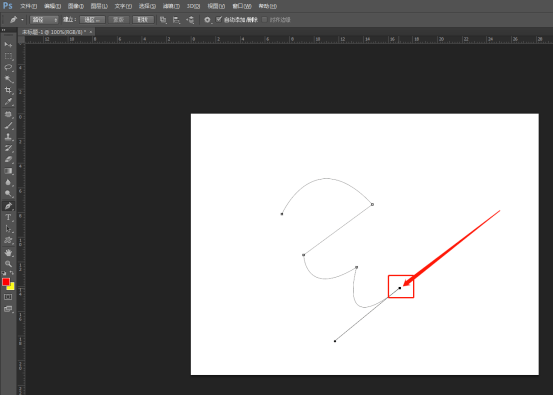Open the Window menu
The width and height of the screenshot is (554, 395).
tap(242, 6)
